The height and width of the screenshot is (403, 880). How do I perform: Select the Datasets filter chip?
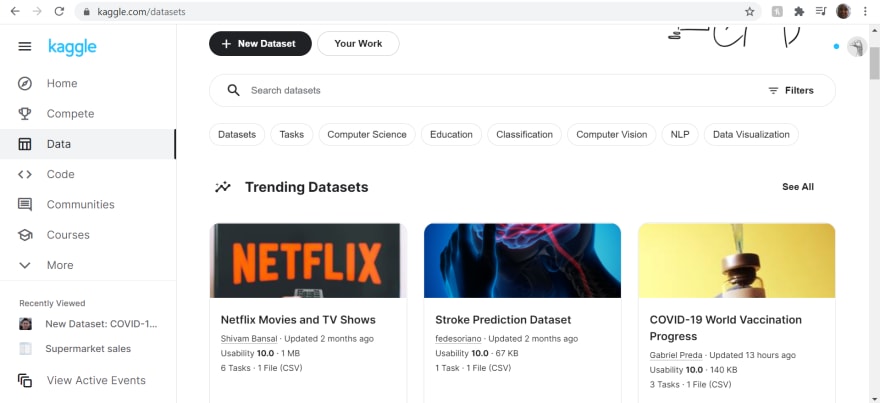pyautogui.click(x=237, y=135)
